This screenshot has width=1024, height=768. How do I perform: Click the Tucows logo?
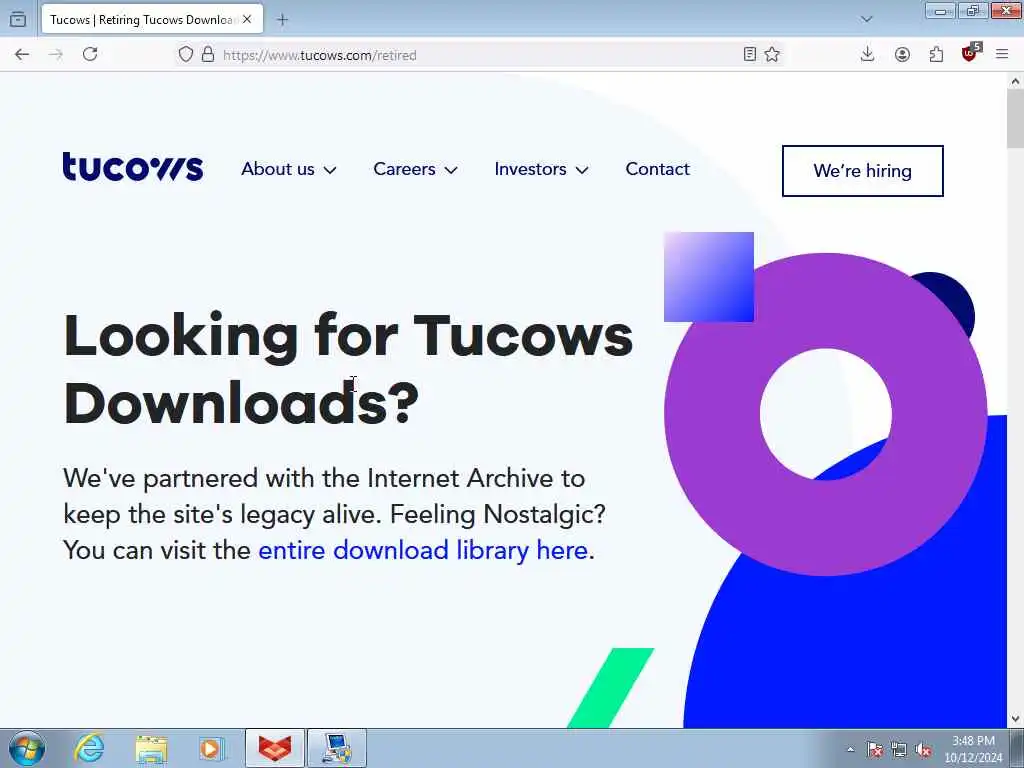(133, 167)
